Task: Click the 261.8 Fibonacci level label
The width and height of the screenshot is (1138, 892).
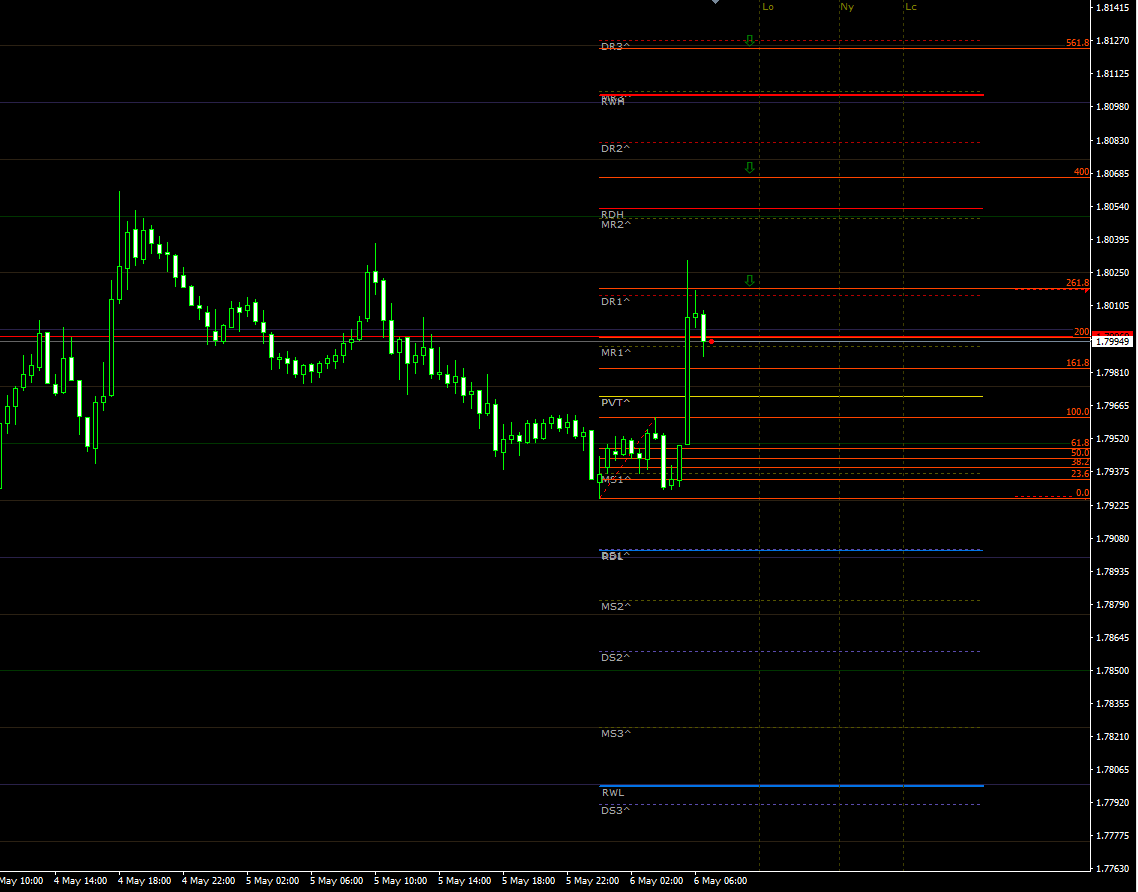Action: pyautogui.click(x=1078, y=283)
